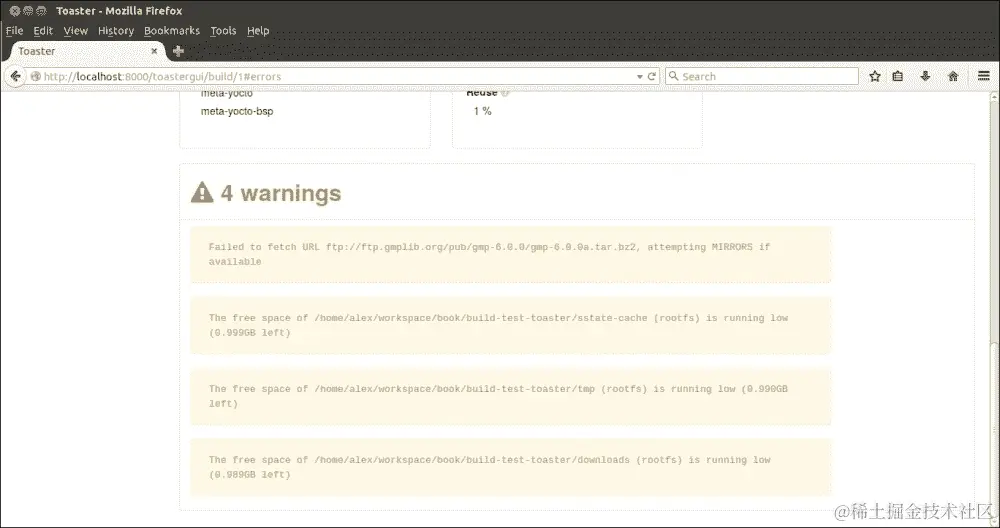Image resolution: width=1000 pixels, height=528 pixels.
Task: Open the History menu
Action: 115,31
